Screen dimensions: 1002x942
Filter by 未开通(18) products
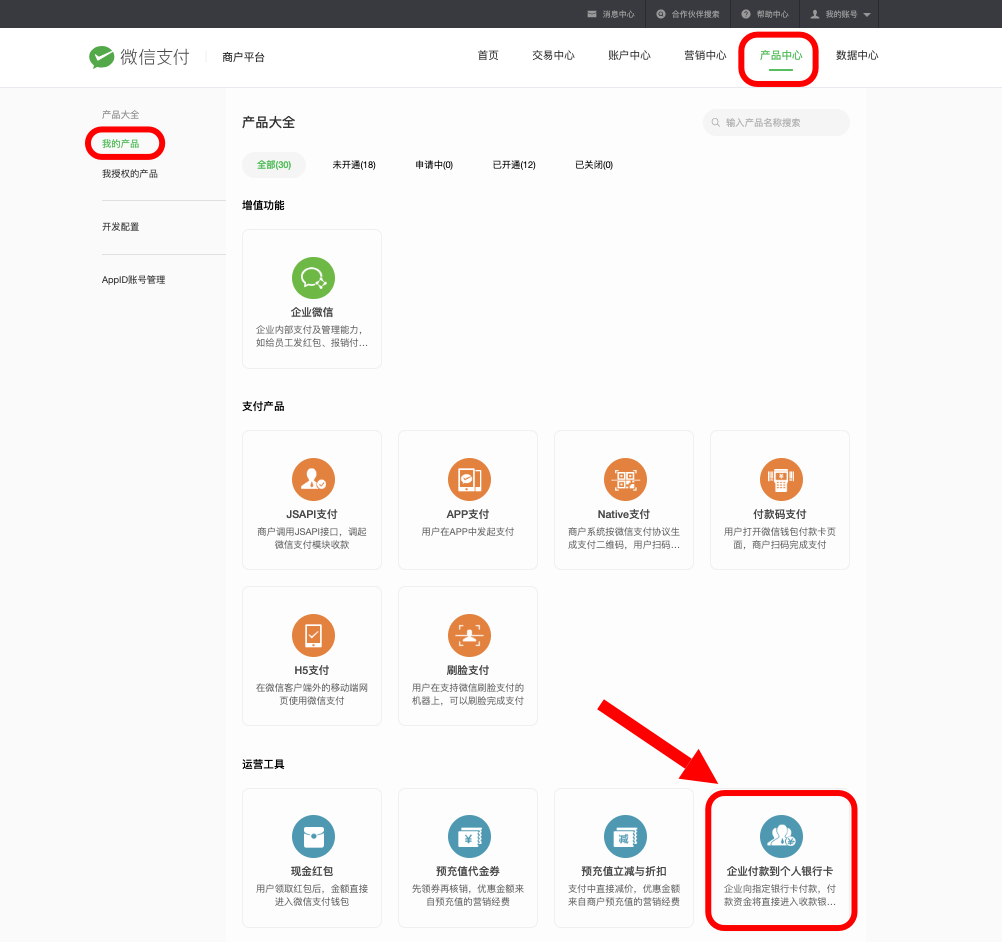pos(354,165)
